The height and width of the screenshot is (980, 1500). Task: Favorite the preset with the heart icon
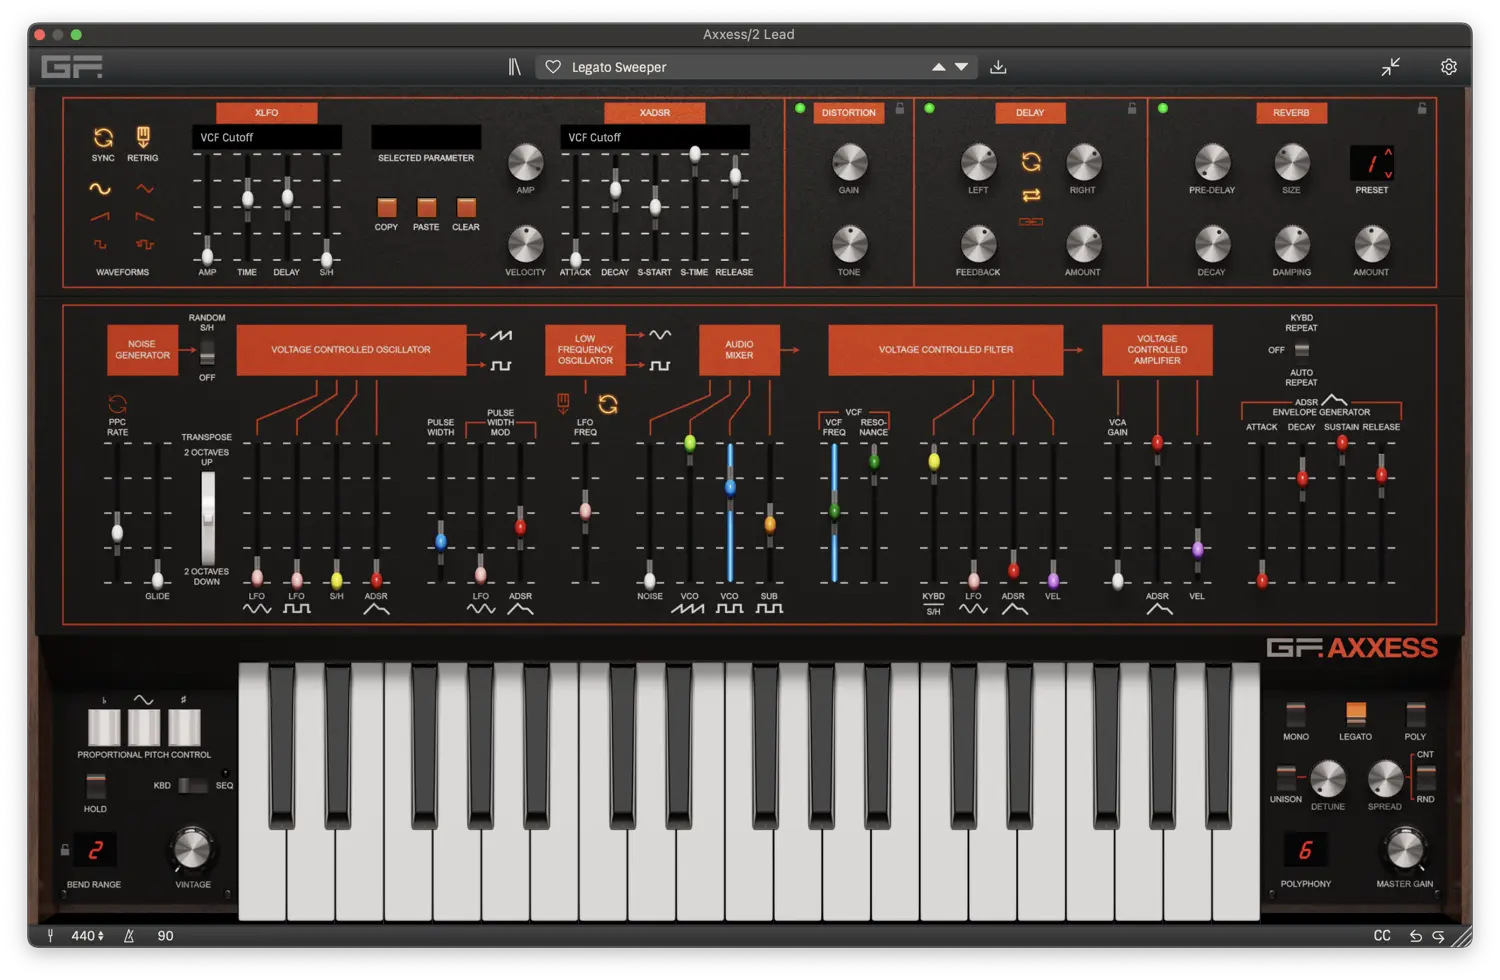tap(553, 67)
